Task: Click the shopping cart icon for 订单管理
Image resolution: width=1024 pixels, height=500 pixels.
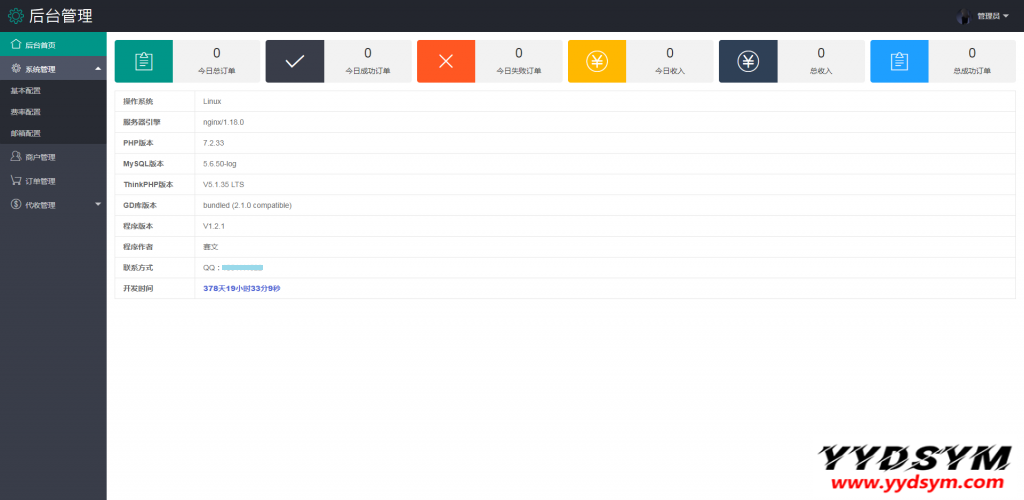Action: [x=16, y=181]
